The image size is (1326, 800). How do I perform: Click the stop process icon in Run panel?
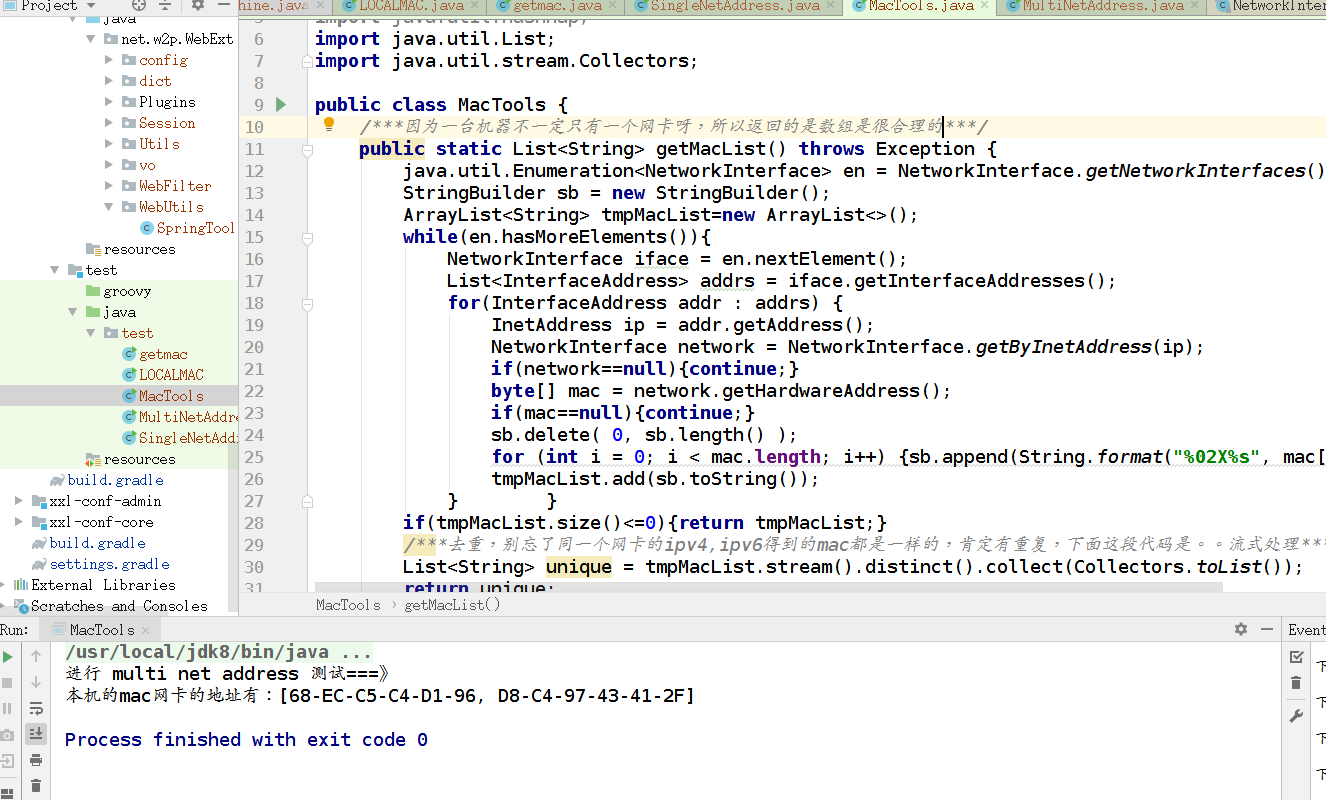click(8, 683)
